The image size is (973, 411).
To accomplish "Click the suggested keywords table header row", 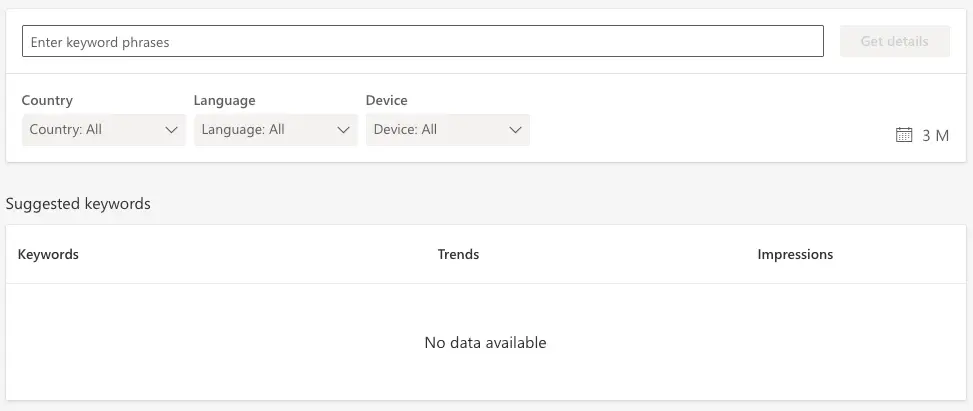I will point(486,254).
